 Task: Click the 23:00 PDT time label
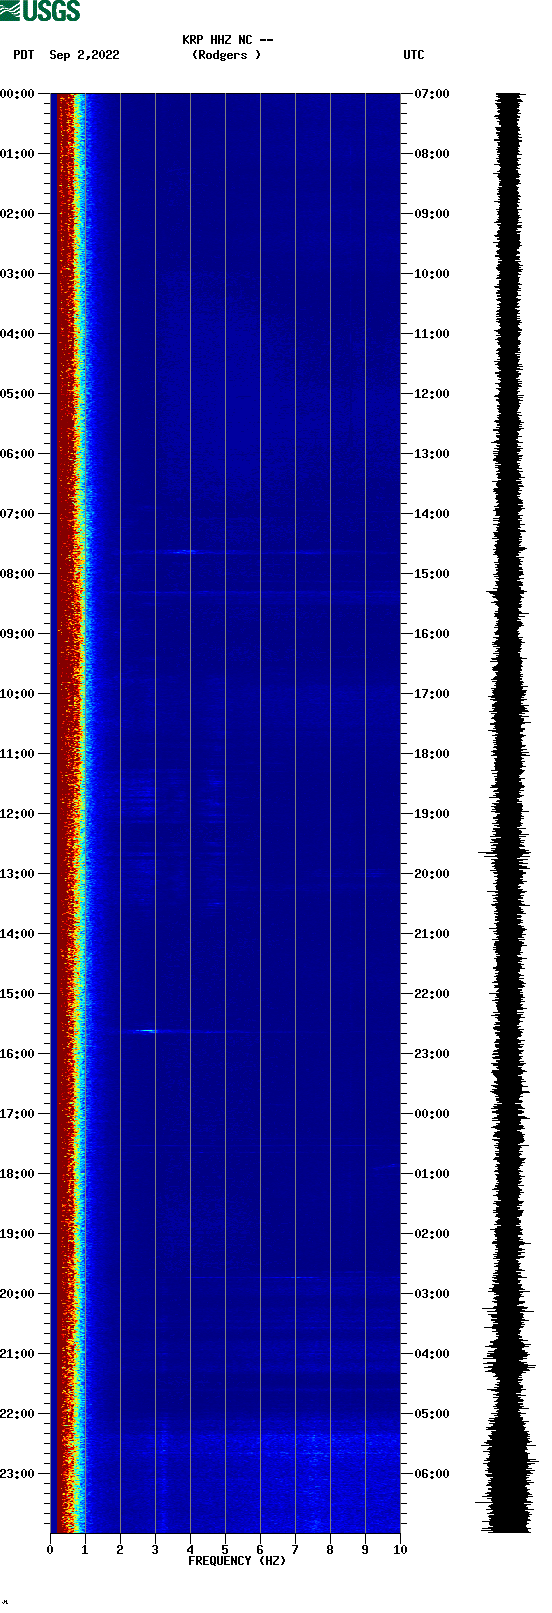click(x=18, y=1474)
